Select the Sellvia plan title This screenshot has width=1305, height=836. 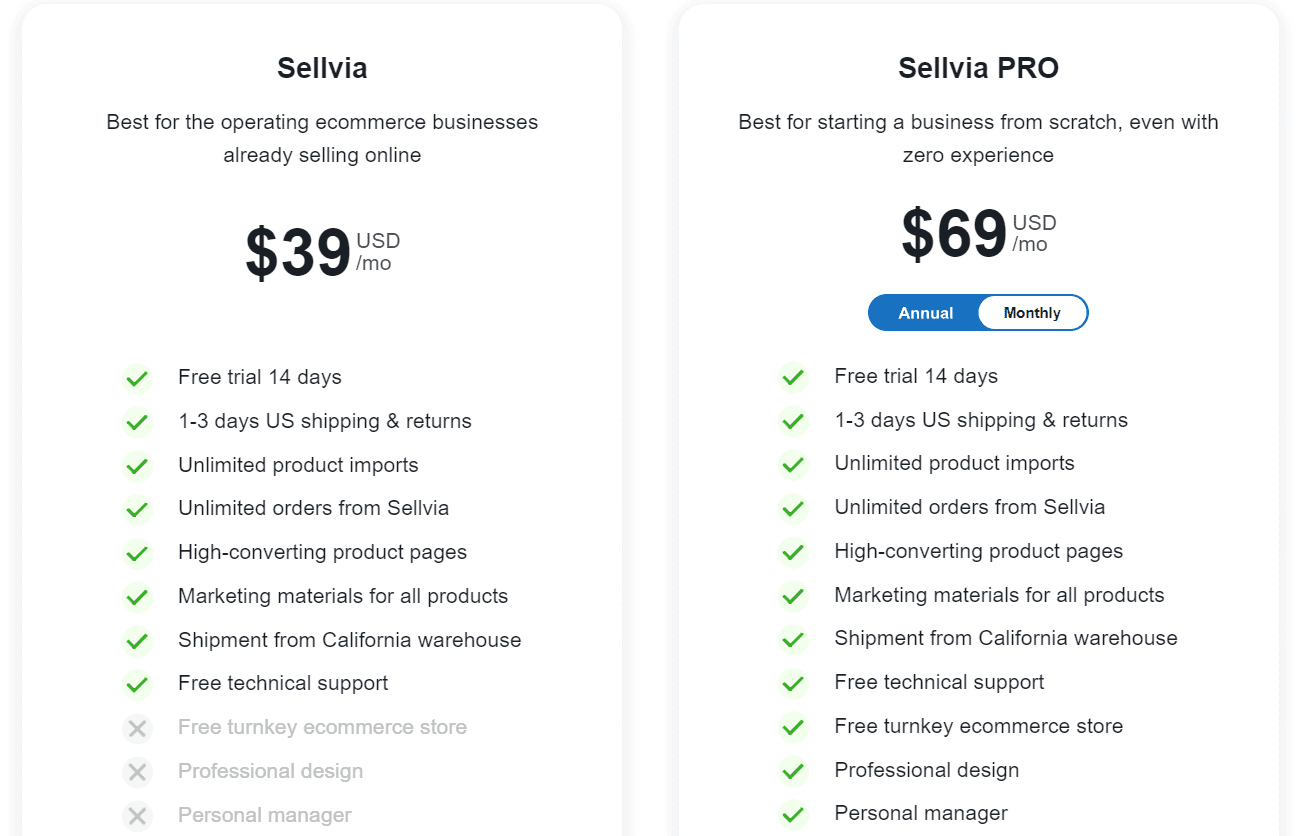[x=322, y=68]
